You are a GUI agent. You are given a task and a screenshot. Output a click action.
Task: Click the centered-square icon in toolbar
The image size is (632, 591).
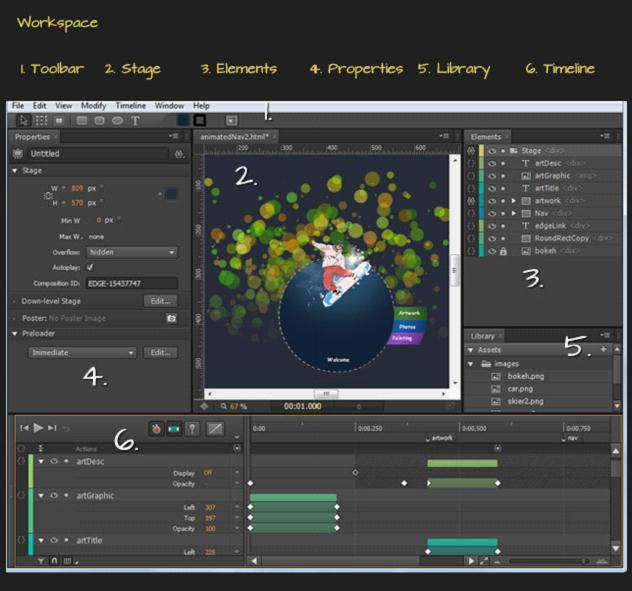pyautogui.click(x=231, y=120)
